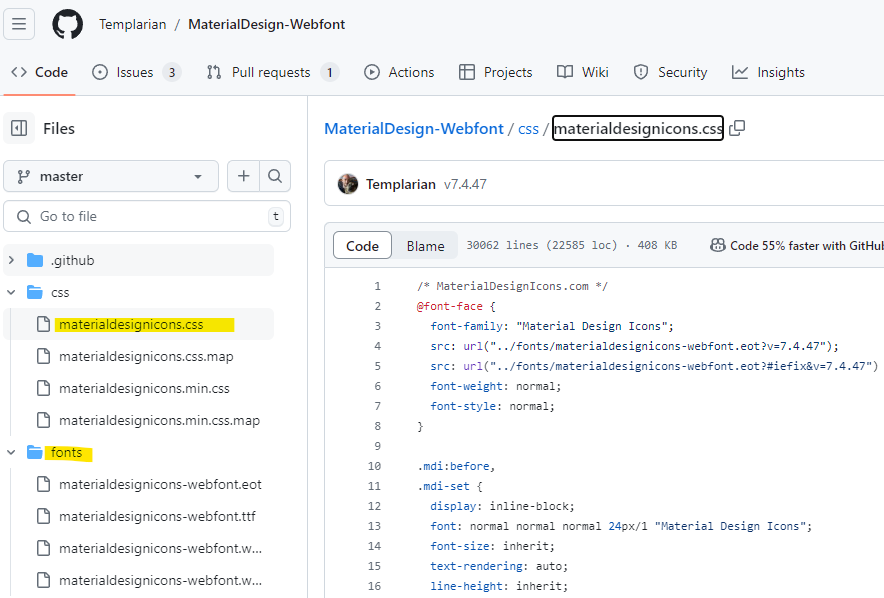
Task: Click file icon next to materialdesignicons.css.map
Action: (43, 357)
